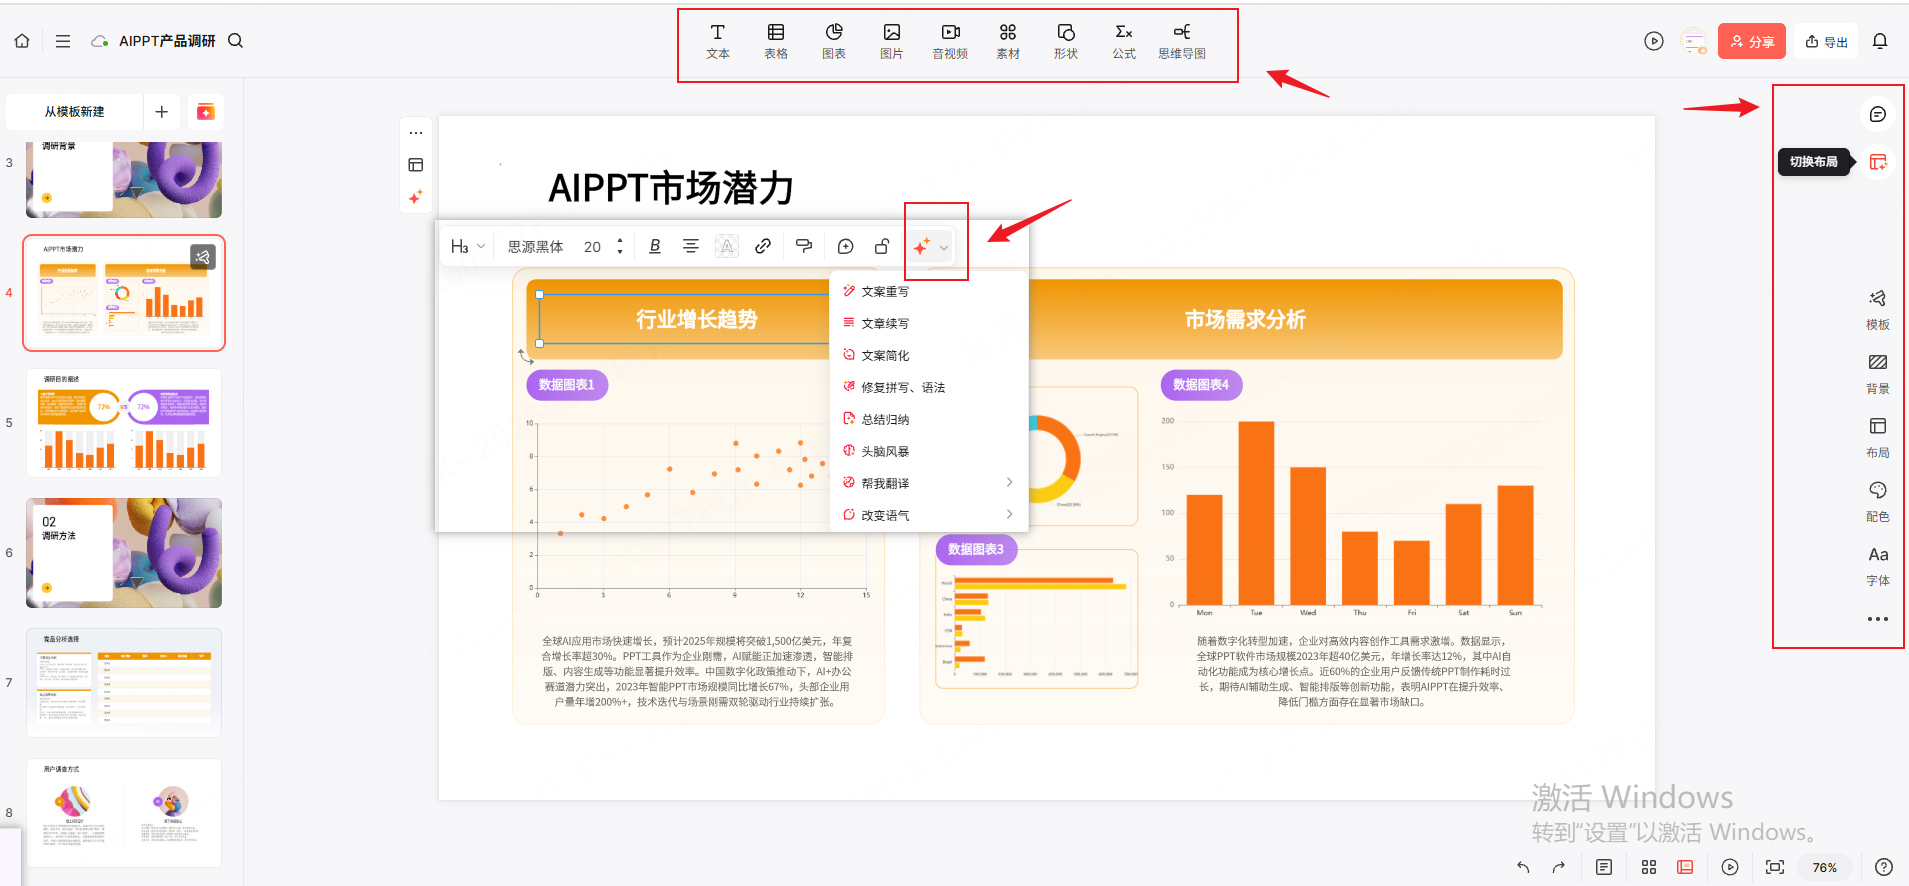
Task: Open text alignment options
Action: tap(691, 247)
